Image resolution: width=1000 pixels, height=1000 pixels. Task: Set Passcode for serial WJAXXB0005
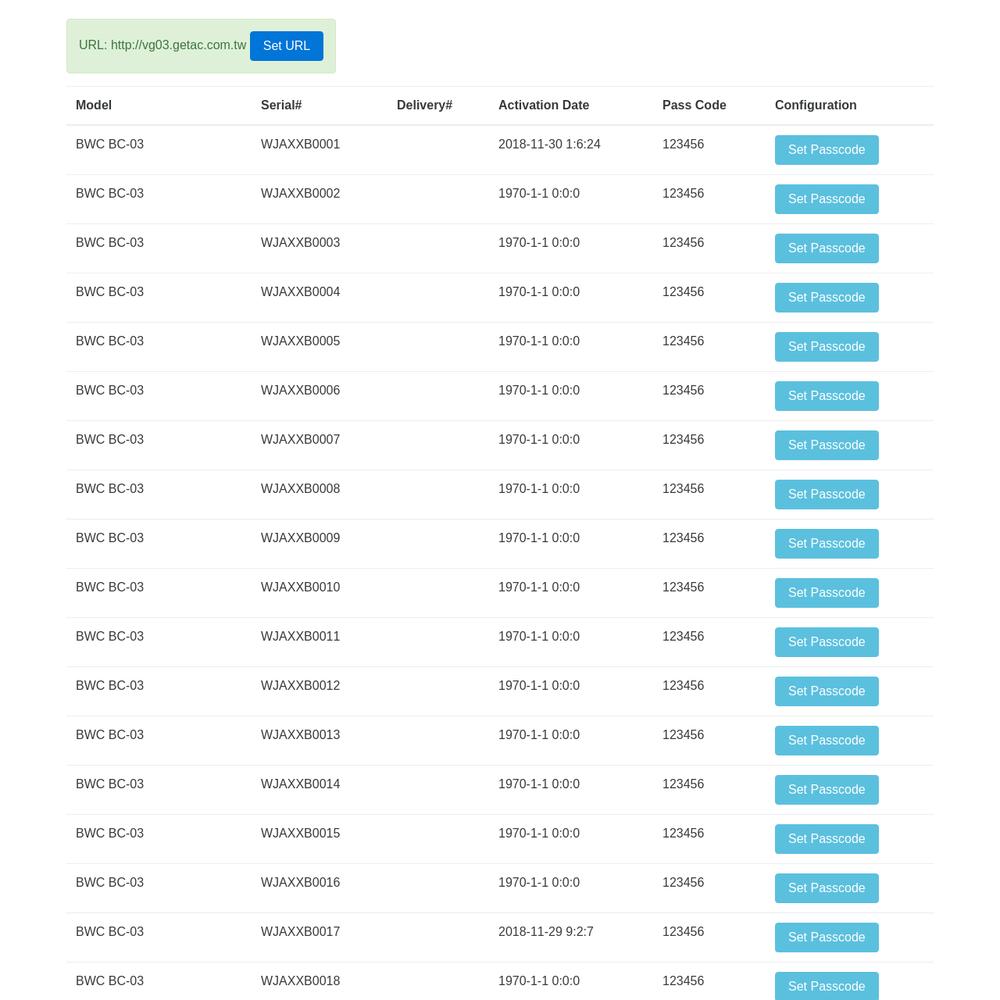pos(827,347)
